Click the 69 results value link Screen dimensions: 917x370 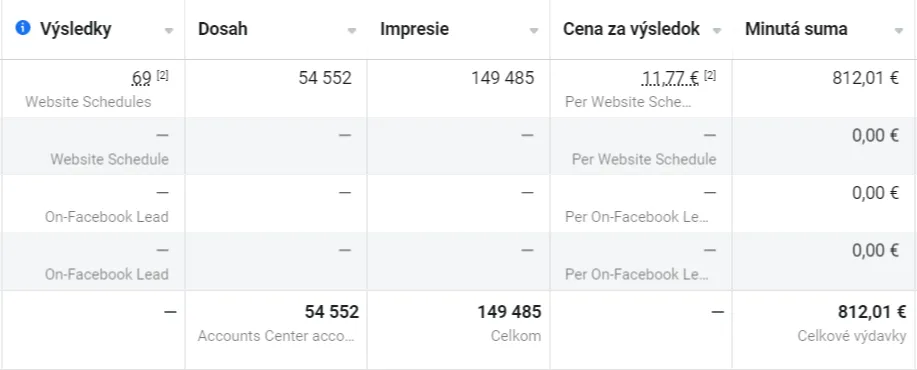[142, 78]
